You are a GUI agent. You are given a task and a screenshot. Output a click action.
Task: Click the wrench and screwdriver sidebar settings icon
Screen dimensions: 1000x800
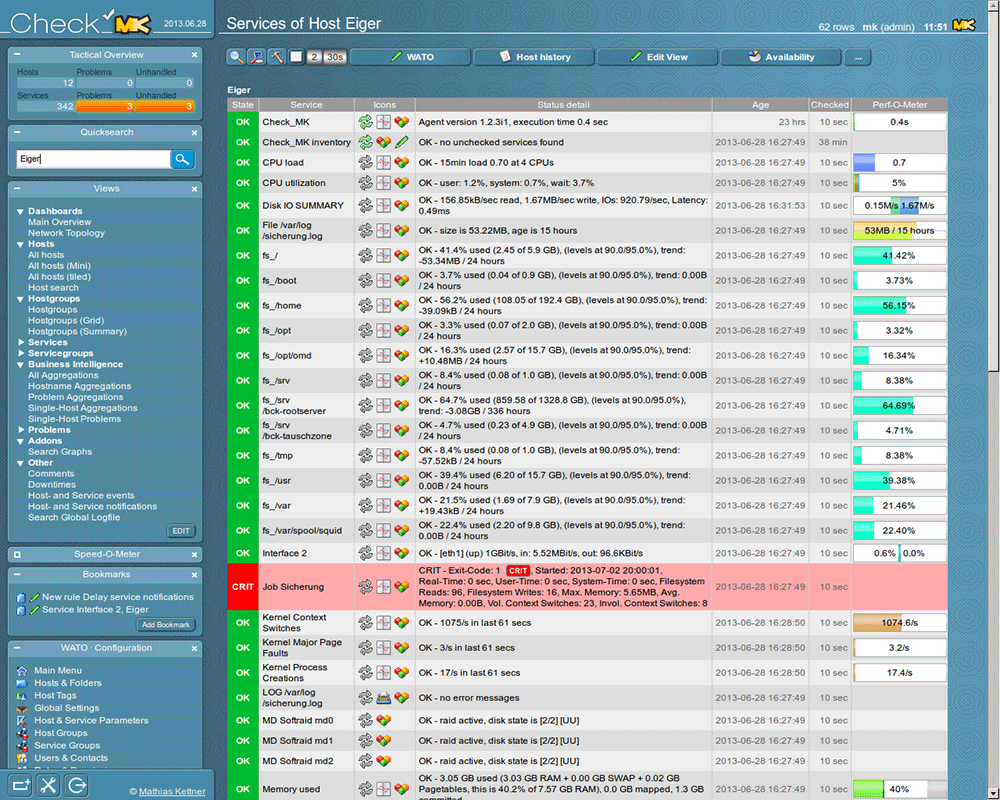tap(48, 785)
